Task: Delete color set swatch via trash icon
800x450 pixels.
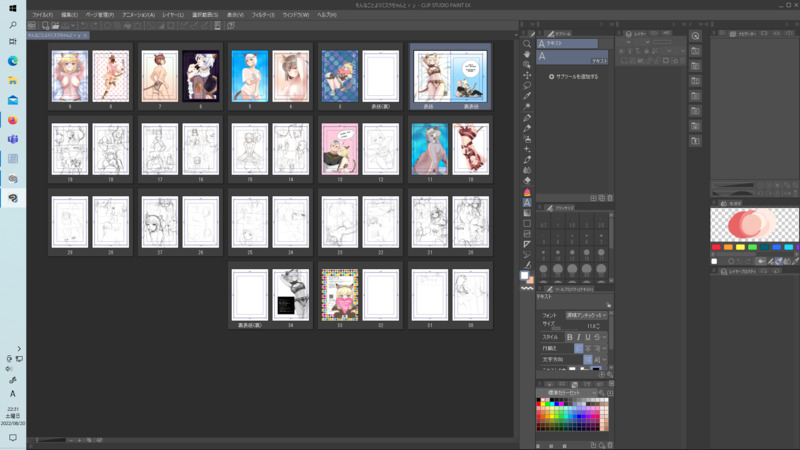Action: (x=610, y=445)
